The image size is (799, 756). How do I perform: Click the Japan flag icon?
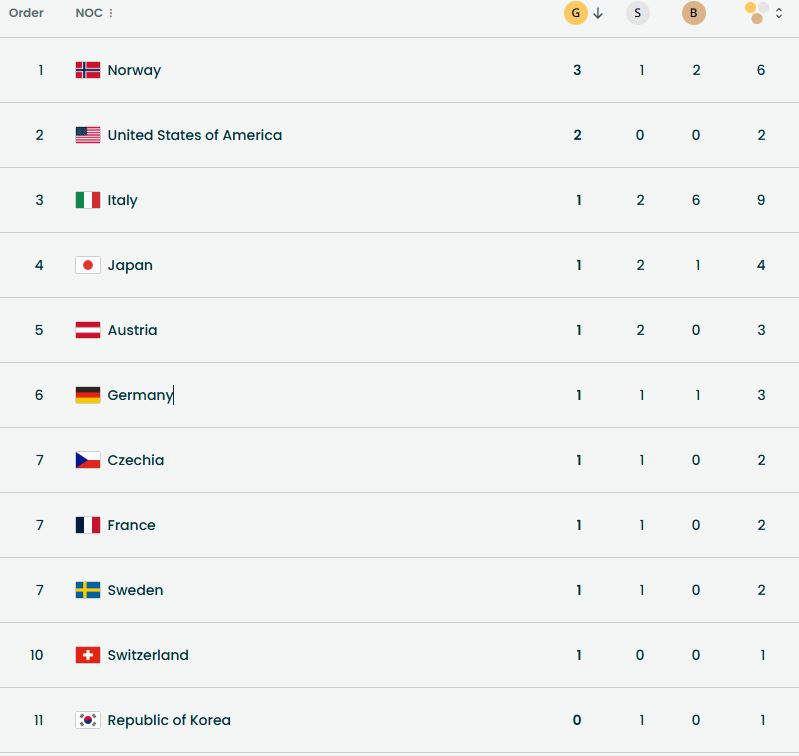88,265
